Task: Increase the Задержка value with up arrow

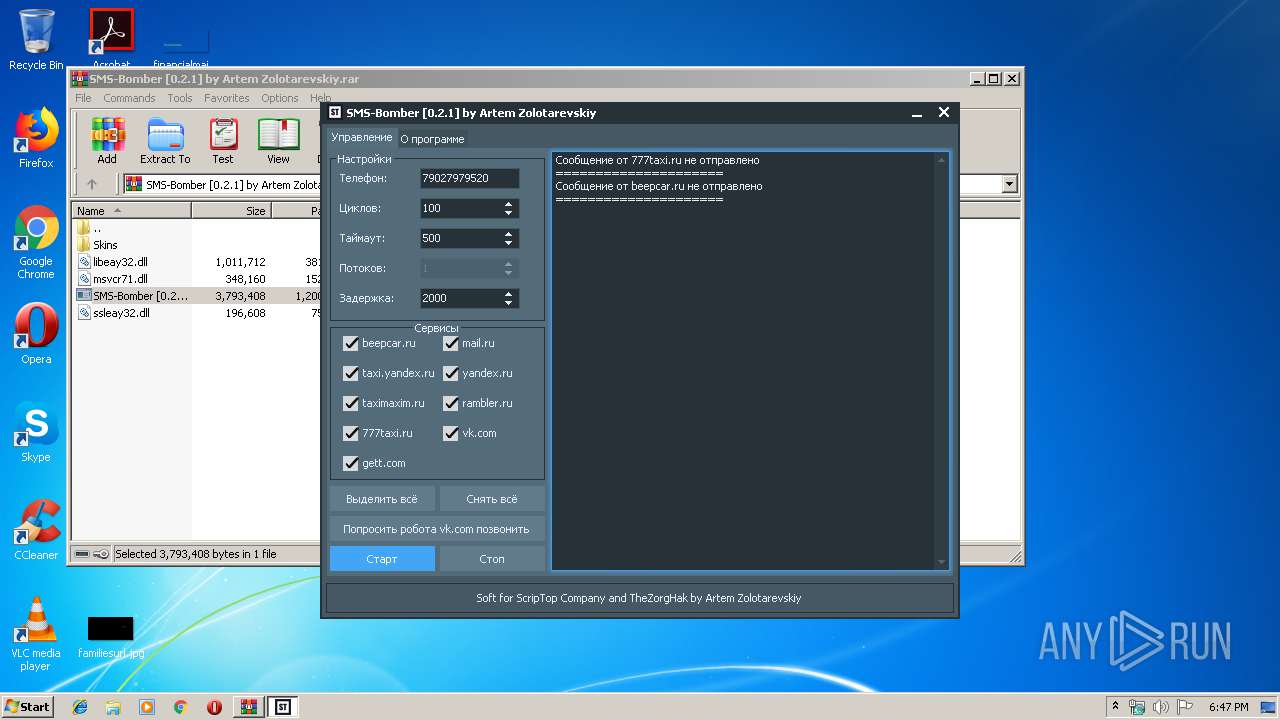Action: coord(508,294)
